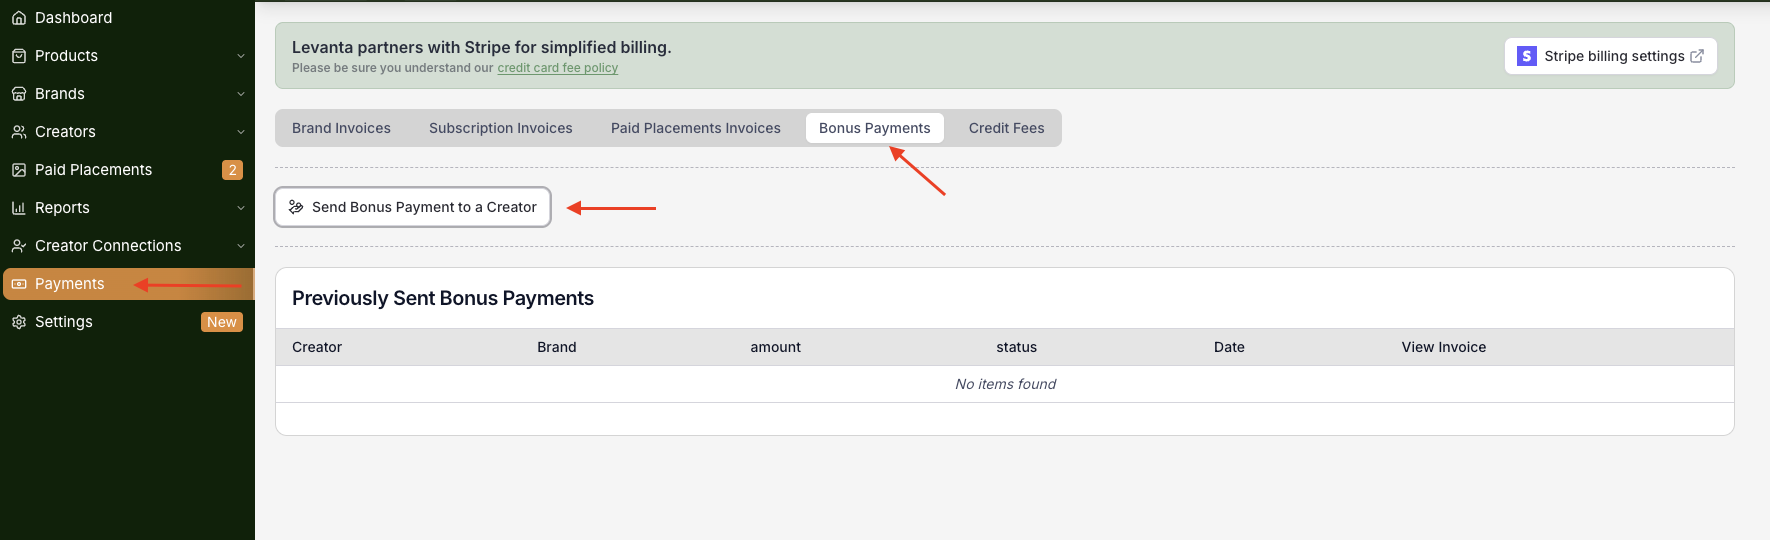
Task: Click the Dashboard home icon
Action: coord(19,18)
